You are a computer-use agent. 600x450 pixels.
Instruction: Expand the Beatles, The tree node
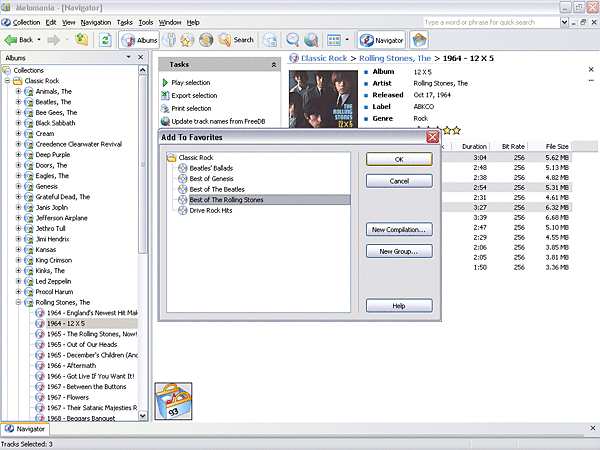click(18, 103)
